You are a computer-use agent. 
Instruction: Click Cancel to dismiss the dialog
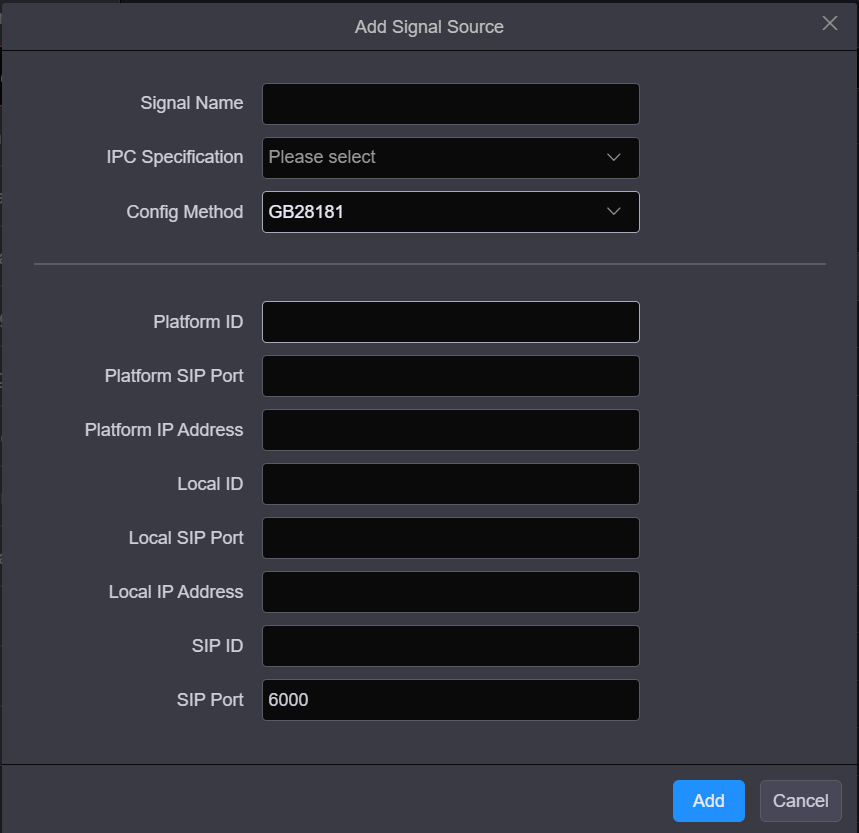click(800, 800)
